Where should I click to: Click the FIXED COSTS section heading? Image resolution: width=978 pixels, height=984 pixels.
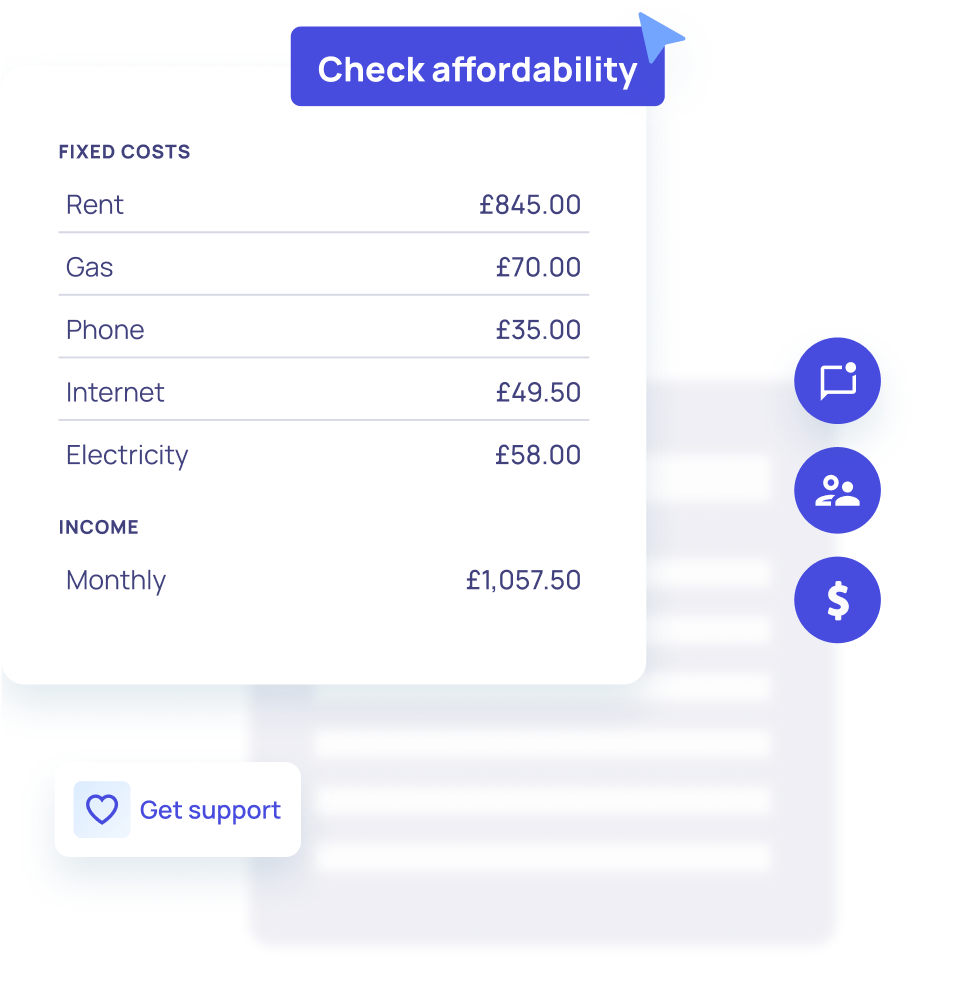click(124, 152)
